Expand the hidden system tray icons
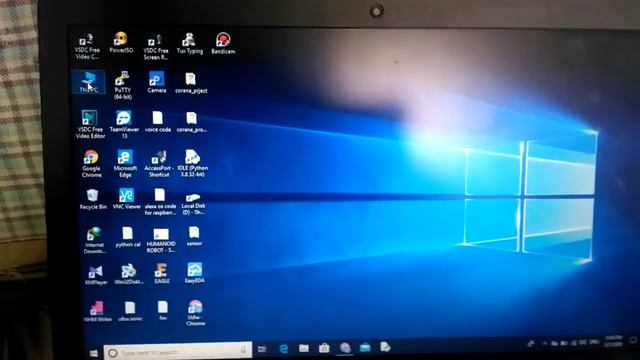640x360 pixels. (x=544, y=344)
